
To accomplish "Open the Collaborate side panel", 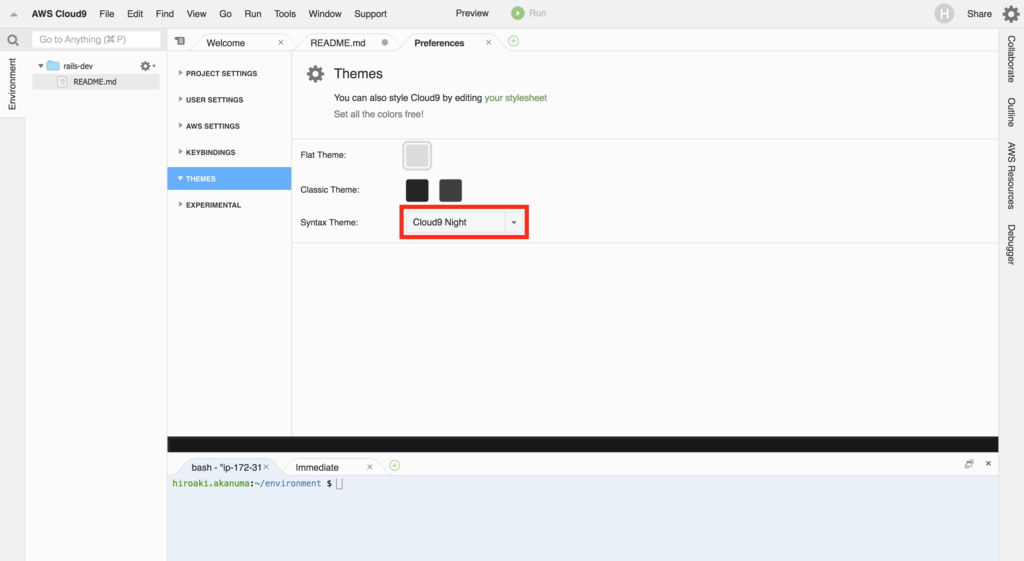I will 1011,59.
